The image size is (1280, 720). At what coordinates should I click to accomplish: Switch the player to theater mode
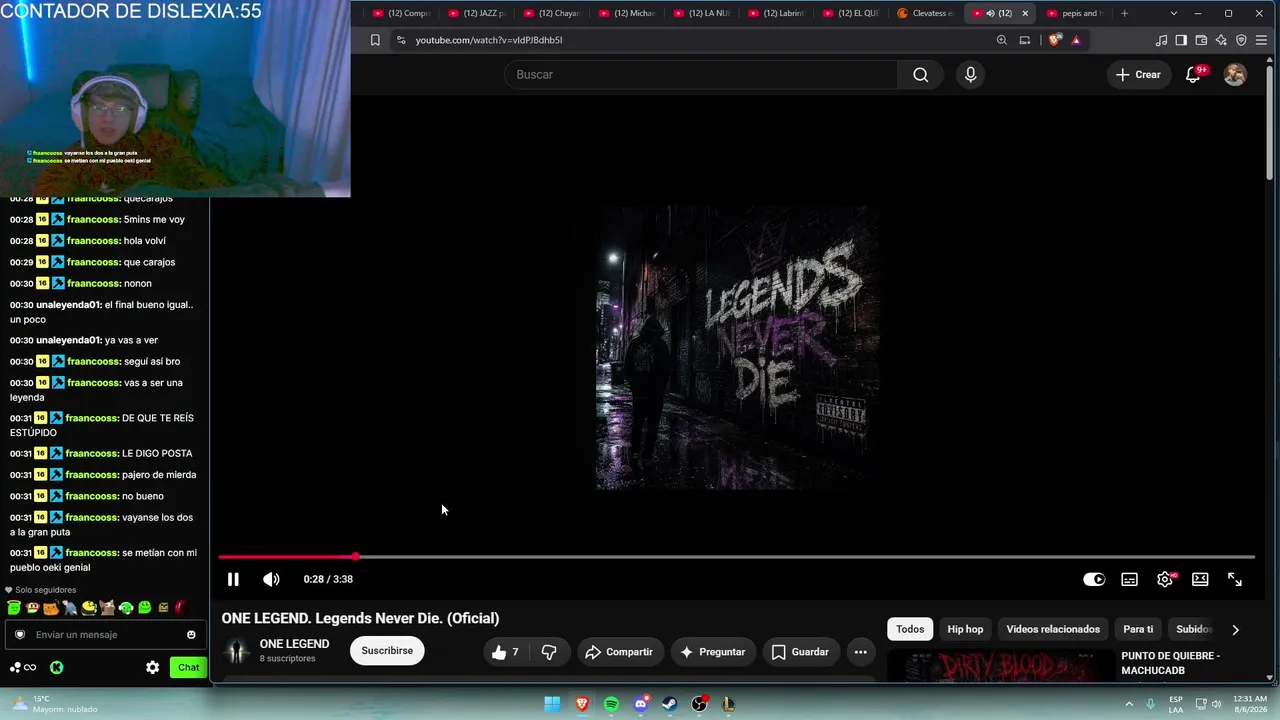pyautogui.click(x=1200, y=579)
